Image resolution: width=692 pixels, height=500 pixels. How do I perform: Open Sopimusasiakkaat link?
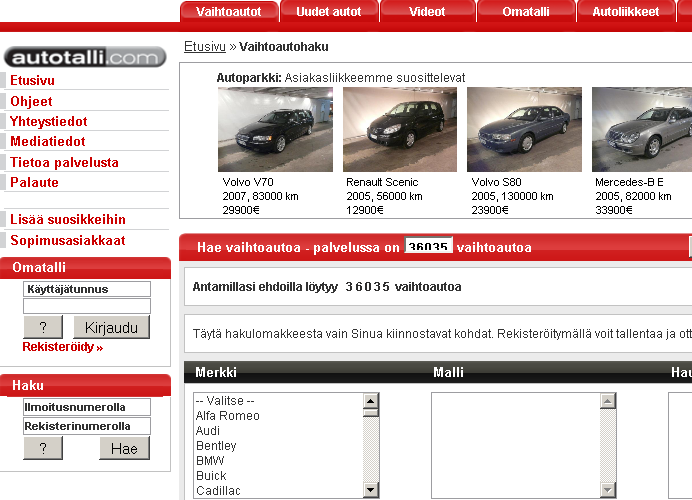pos(68,240)
